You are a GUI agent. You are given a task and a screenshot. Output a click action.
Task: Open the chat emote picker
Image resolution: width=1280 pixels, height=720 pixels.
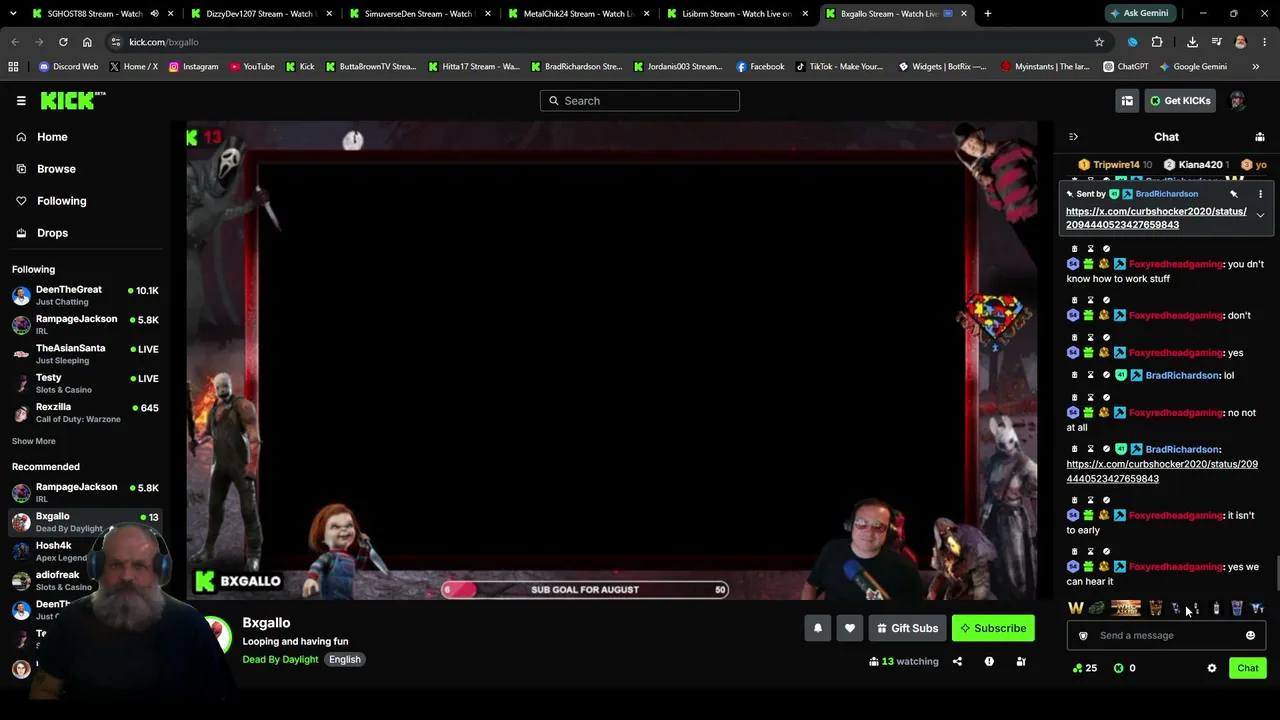[x=1250, y=635]
